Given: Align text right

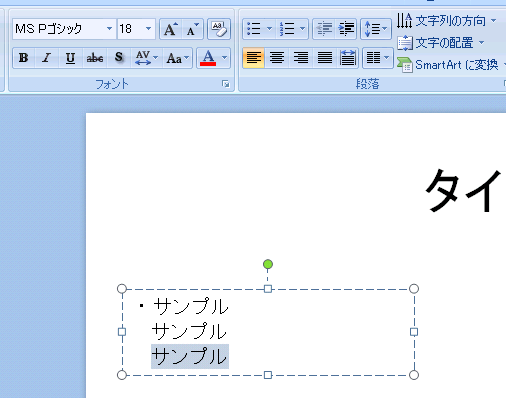Looking at the screenshot, I should point(301,58).
